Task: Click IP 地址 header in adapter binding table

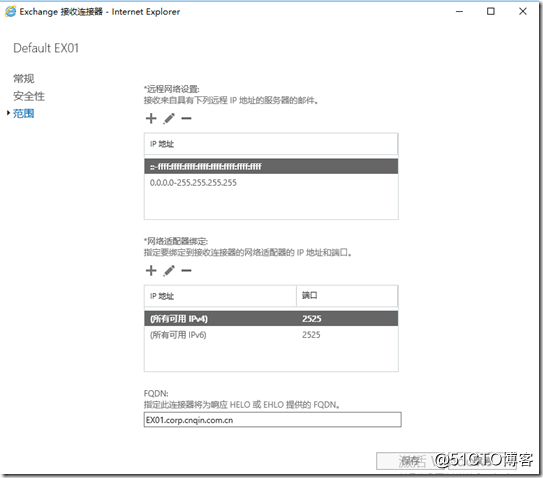Action: click(220, 296)
